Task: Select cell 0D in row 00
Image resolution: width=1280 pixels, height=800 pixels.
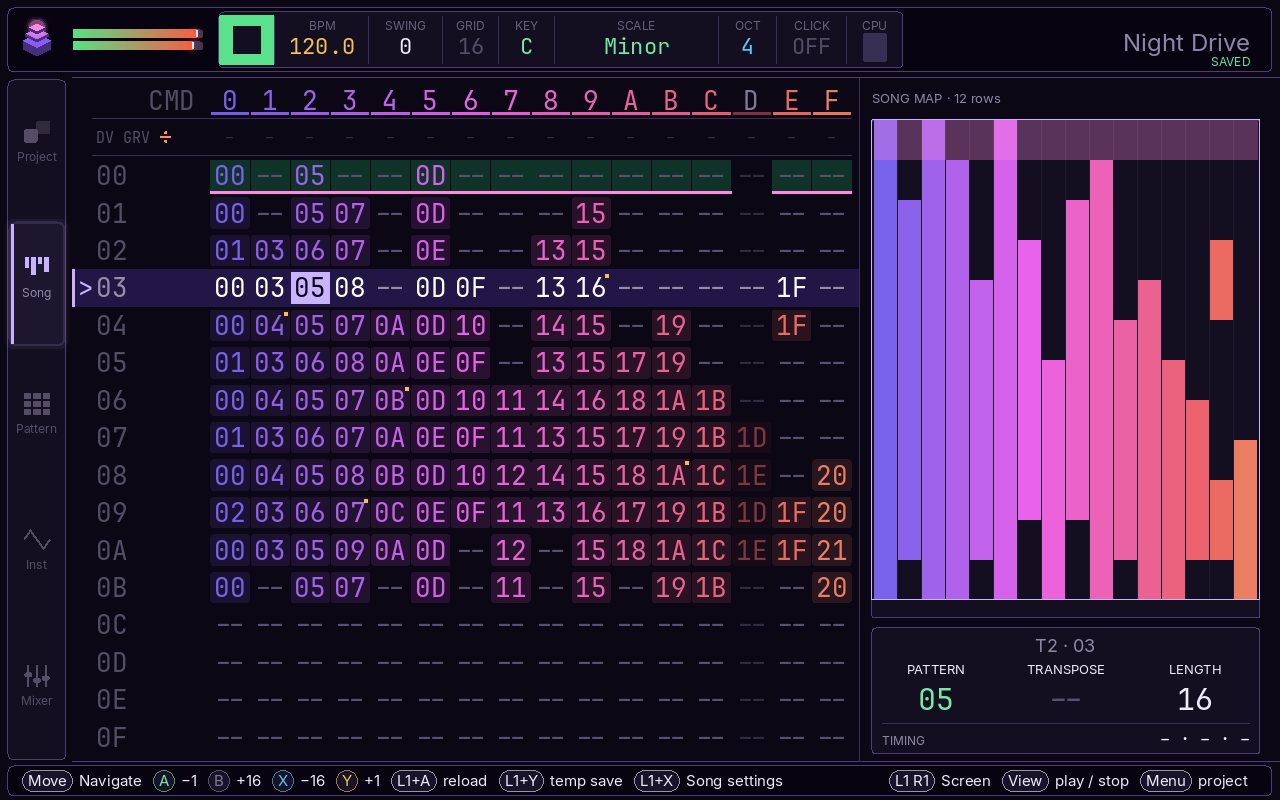Action: (x=430, y=175)
